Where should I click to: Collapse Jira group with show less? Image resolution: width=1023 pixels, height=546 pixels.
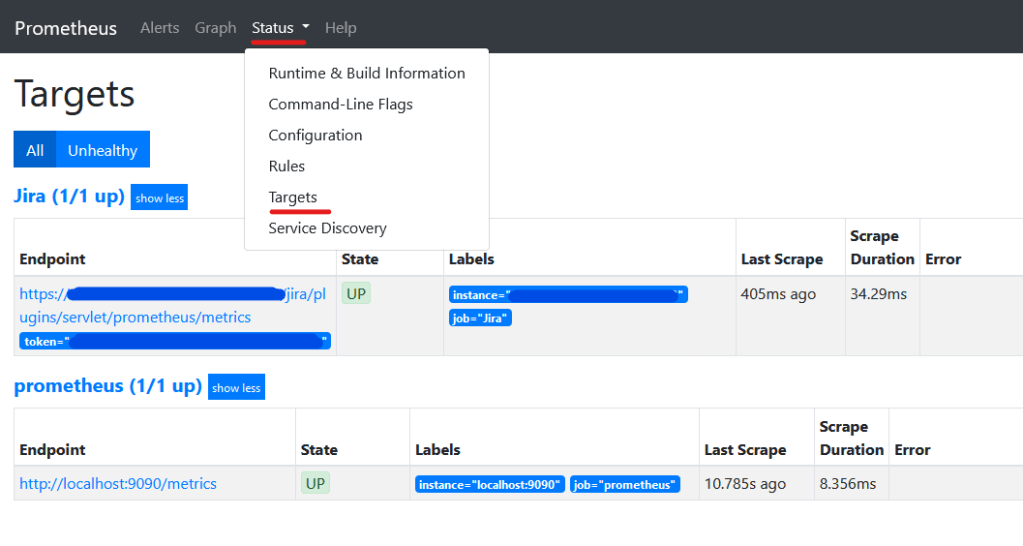159,198
